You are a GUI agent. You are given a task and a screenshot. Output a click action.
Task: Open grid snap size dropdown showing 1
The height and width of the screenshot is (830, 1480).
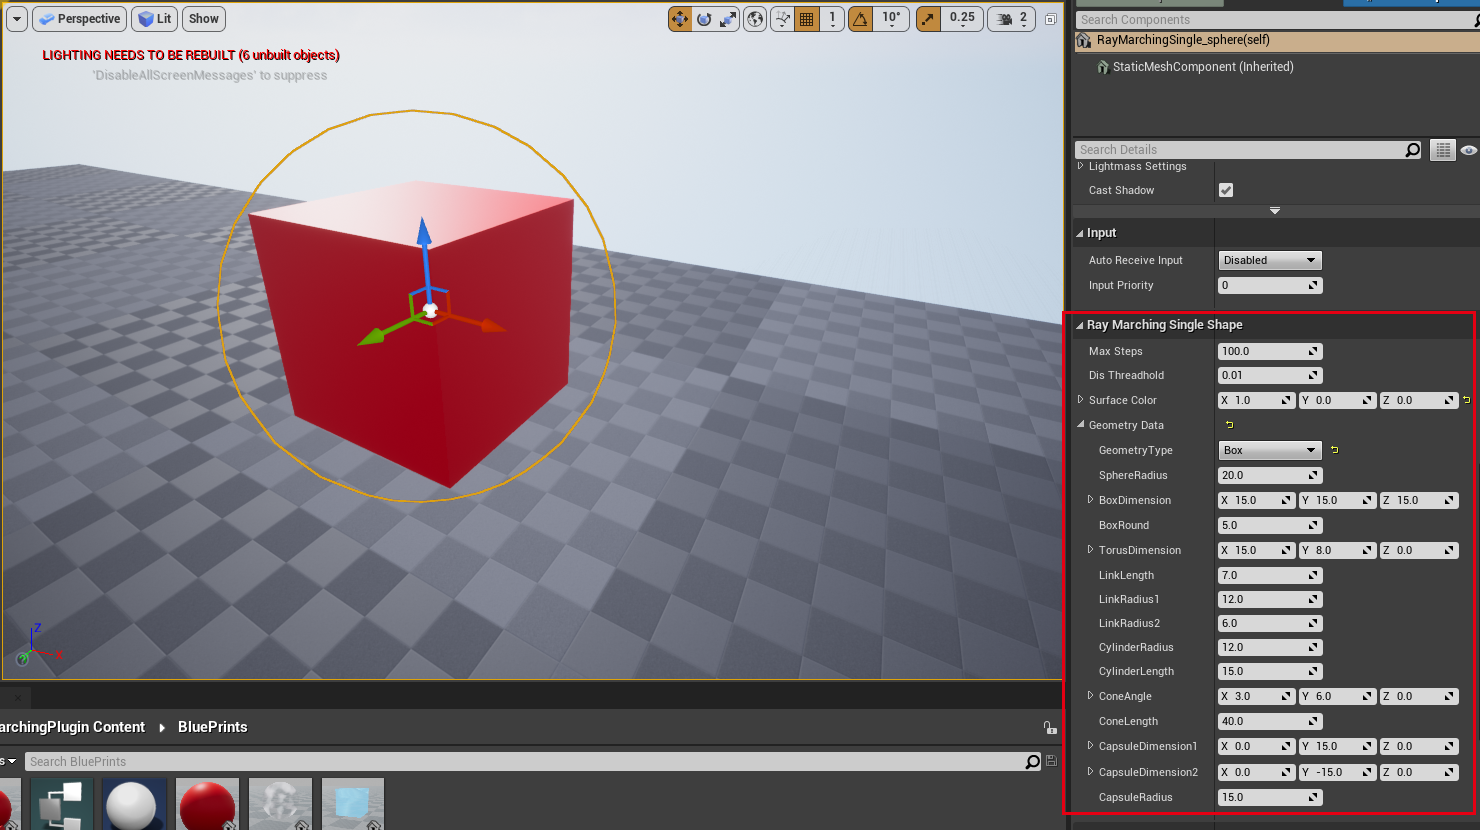(832, 19)
